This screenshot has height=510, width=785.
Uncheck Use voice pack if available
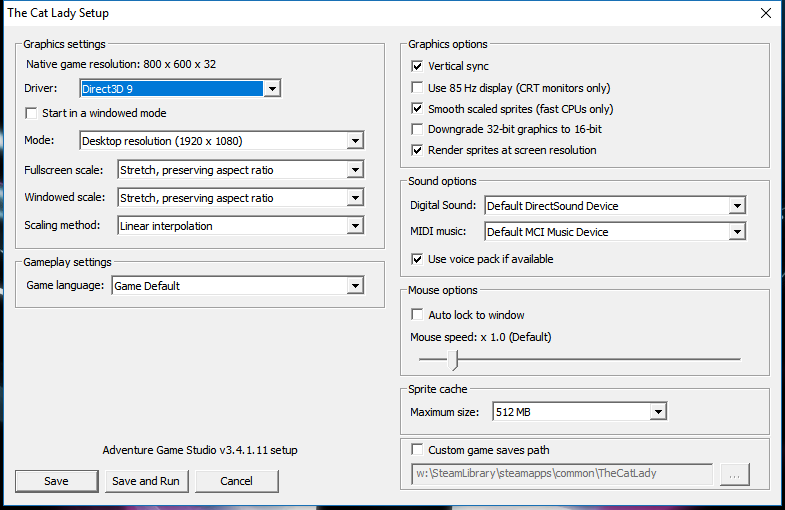417,259
